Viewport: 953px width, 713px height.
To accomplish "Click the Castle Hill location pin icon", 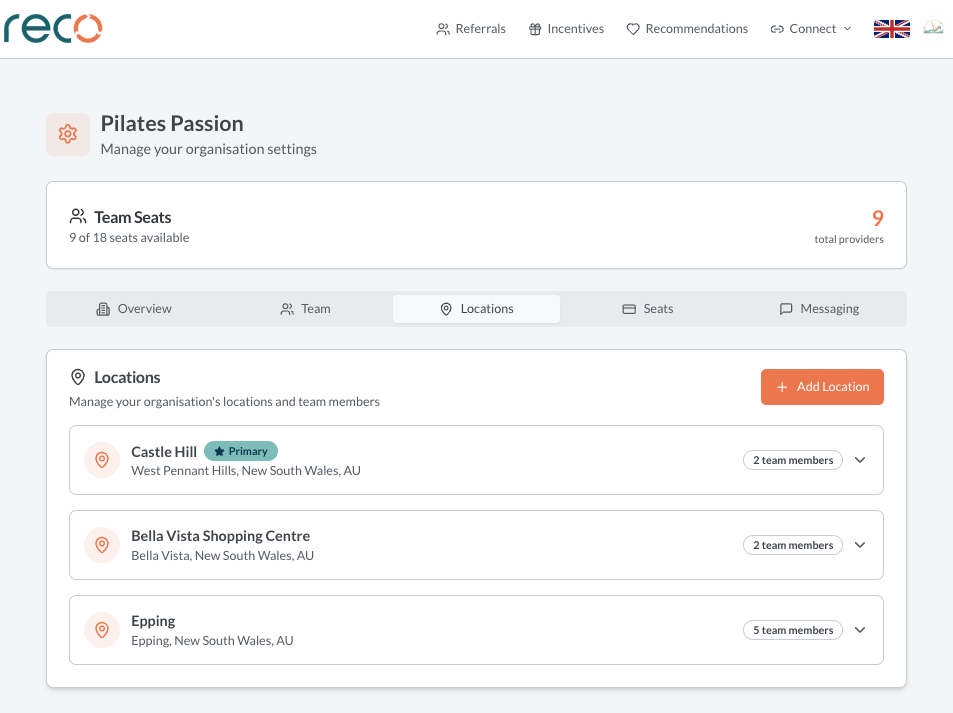I will point(101,460).
